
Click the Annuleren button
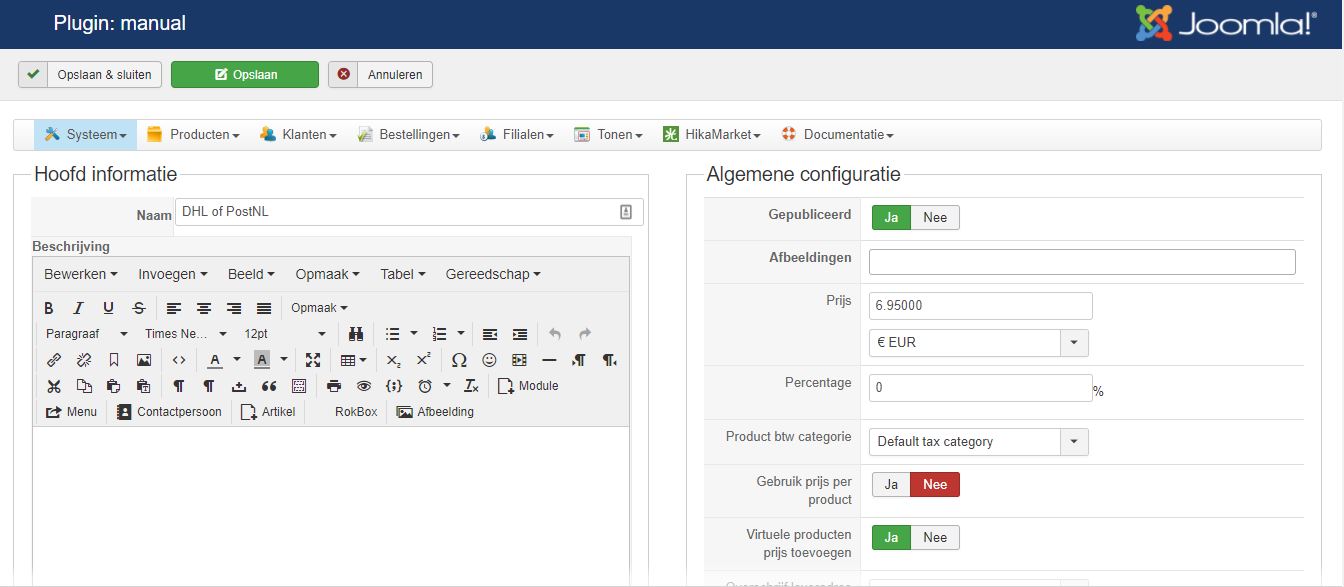[381, 75]
